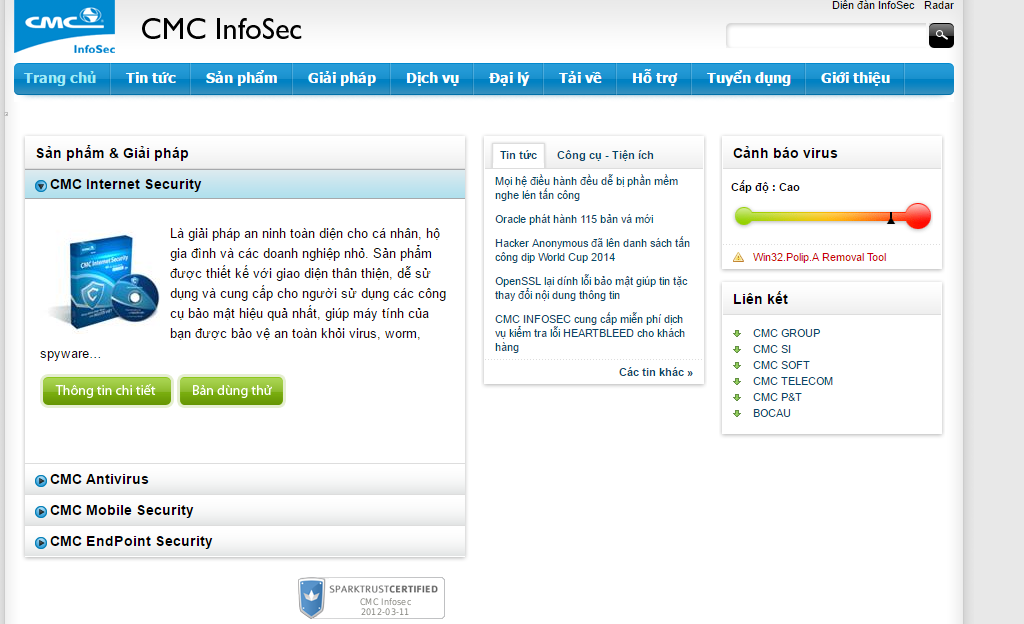Open the Trang chủ menu
This screenshot has height=624, width=1024.
60,78
